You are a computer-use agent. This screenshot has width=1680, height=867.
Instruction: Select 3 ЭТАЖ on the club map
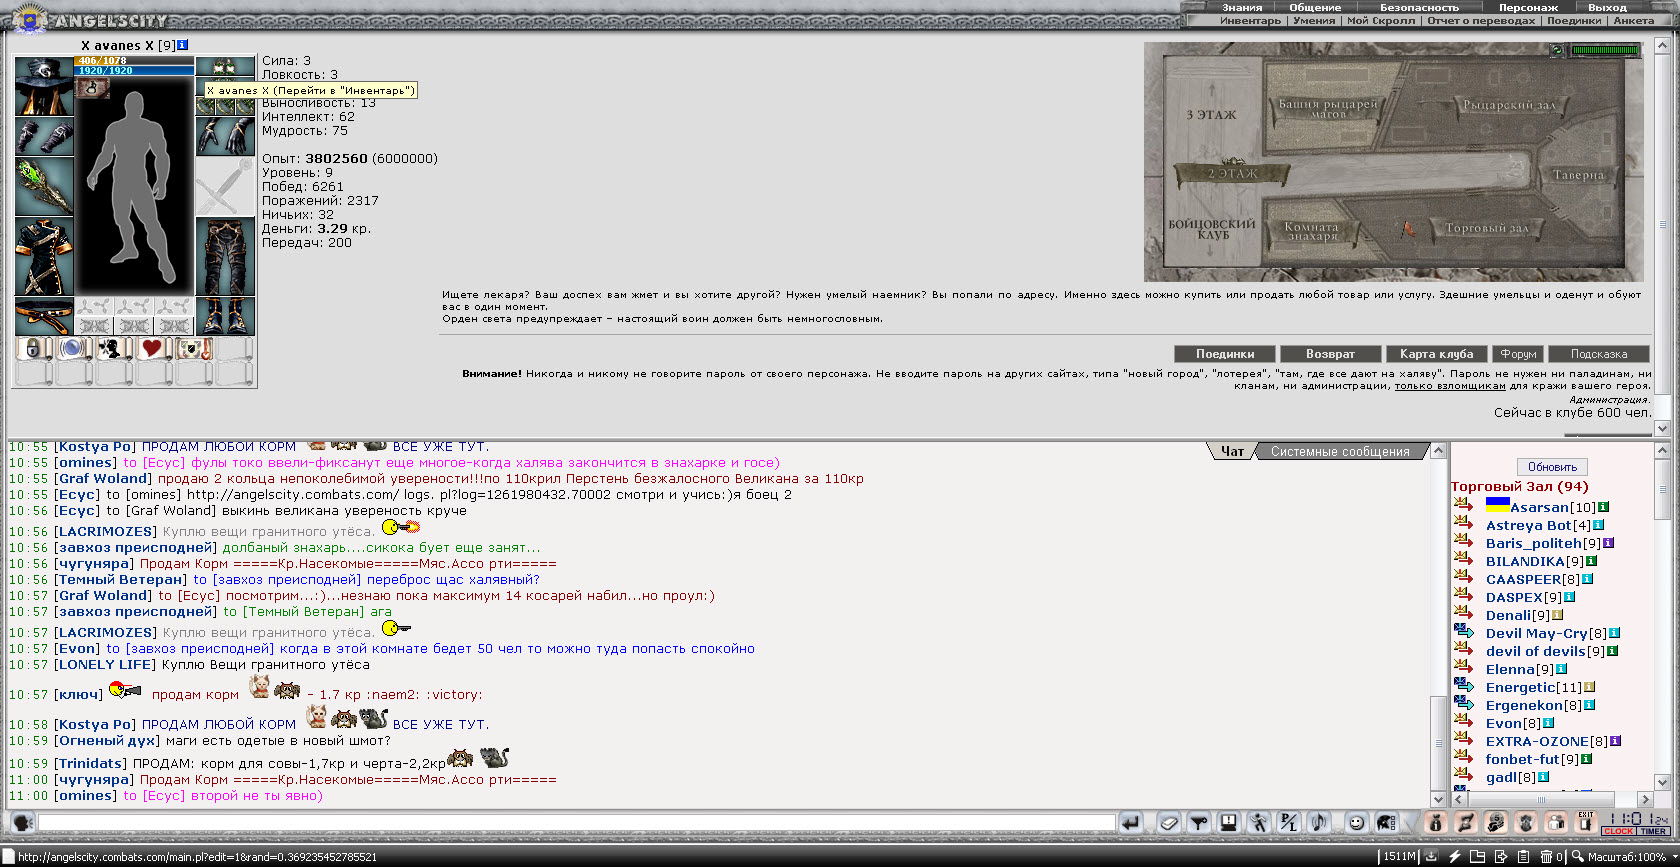(1211, 115)
